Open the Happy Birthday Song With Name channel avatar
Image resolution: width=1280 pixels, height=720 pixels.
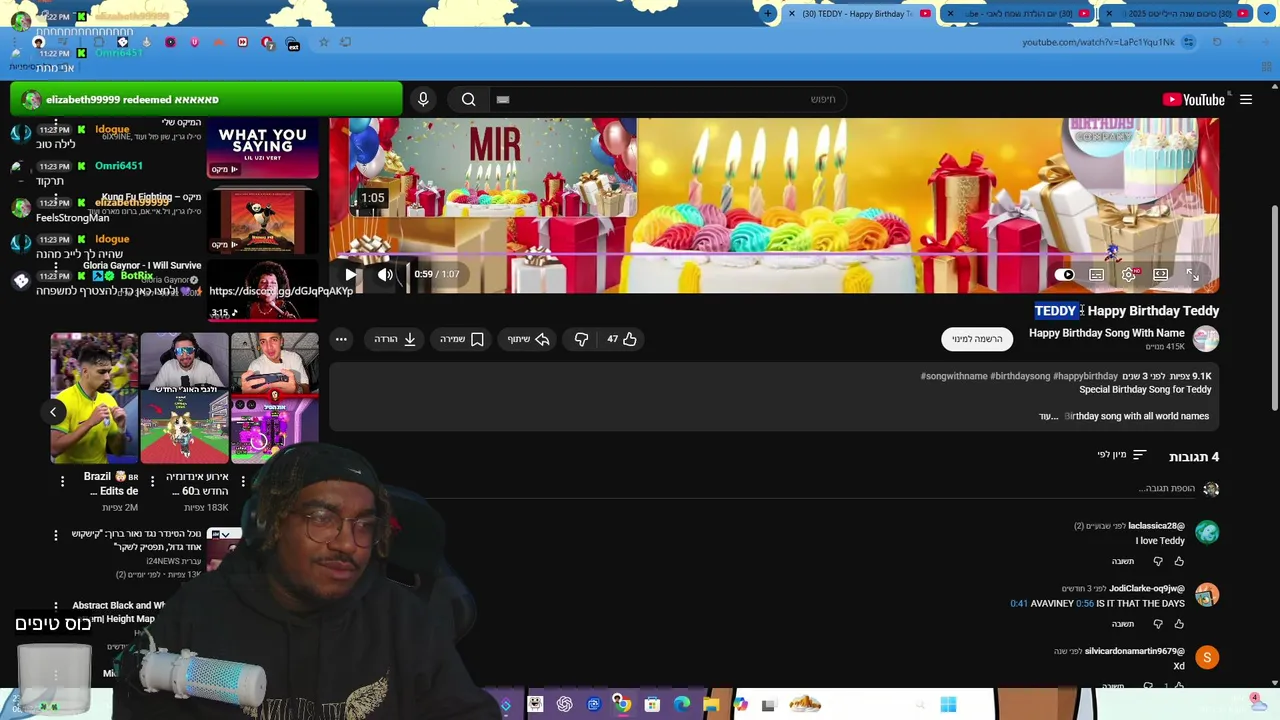click(1206, 339)
